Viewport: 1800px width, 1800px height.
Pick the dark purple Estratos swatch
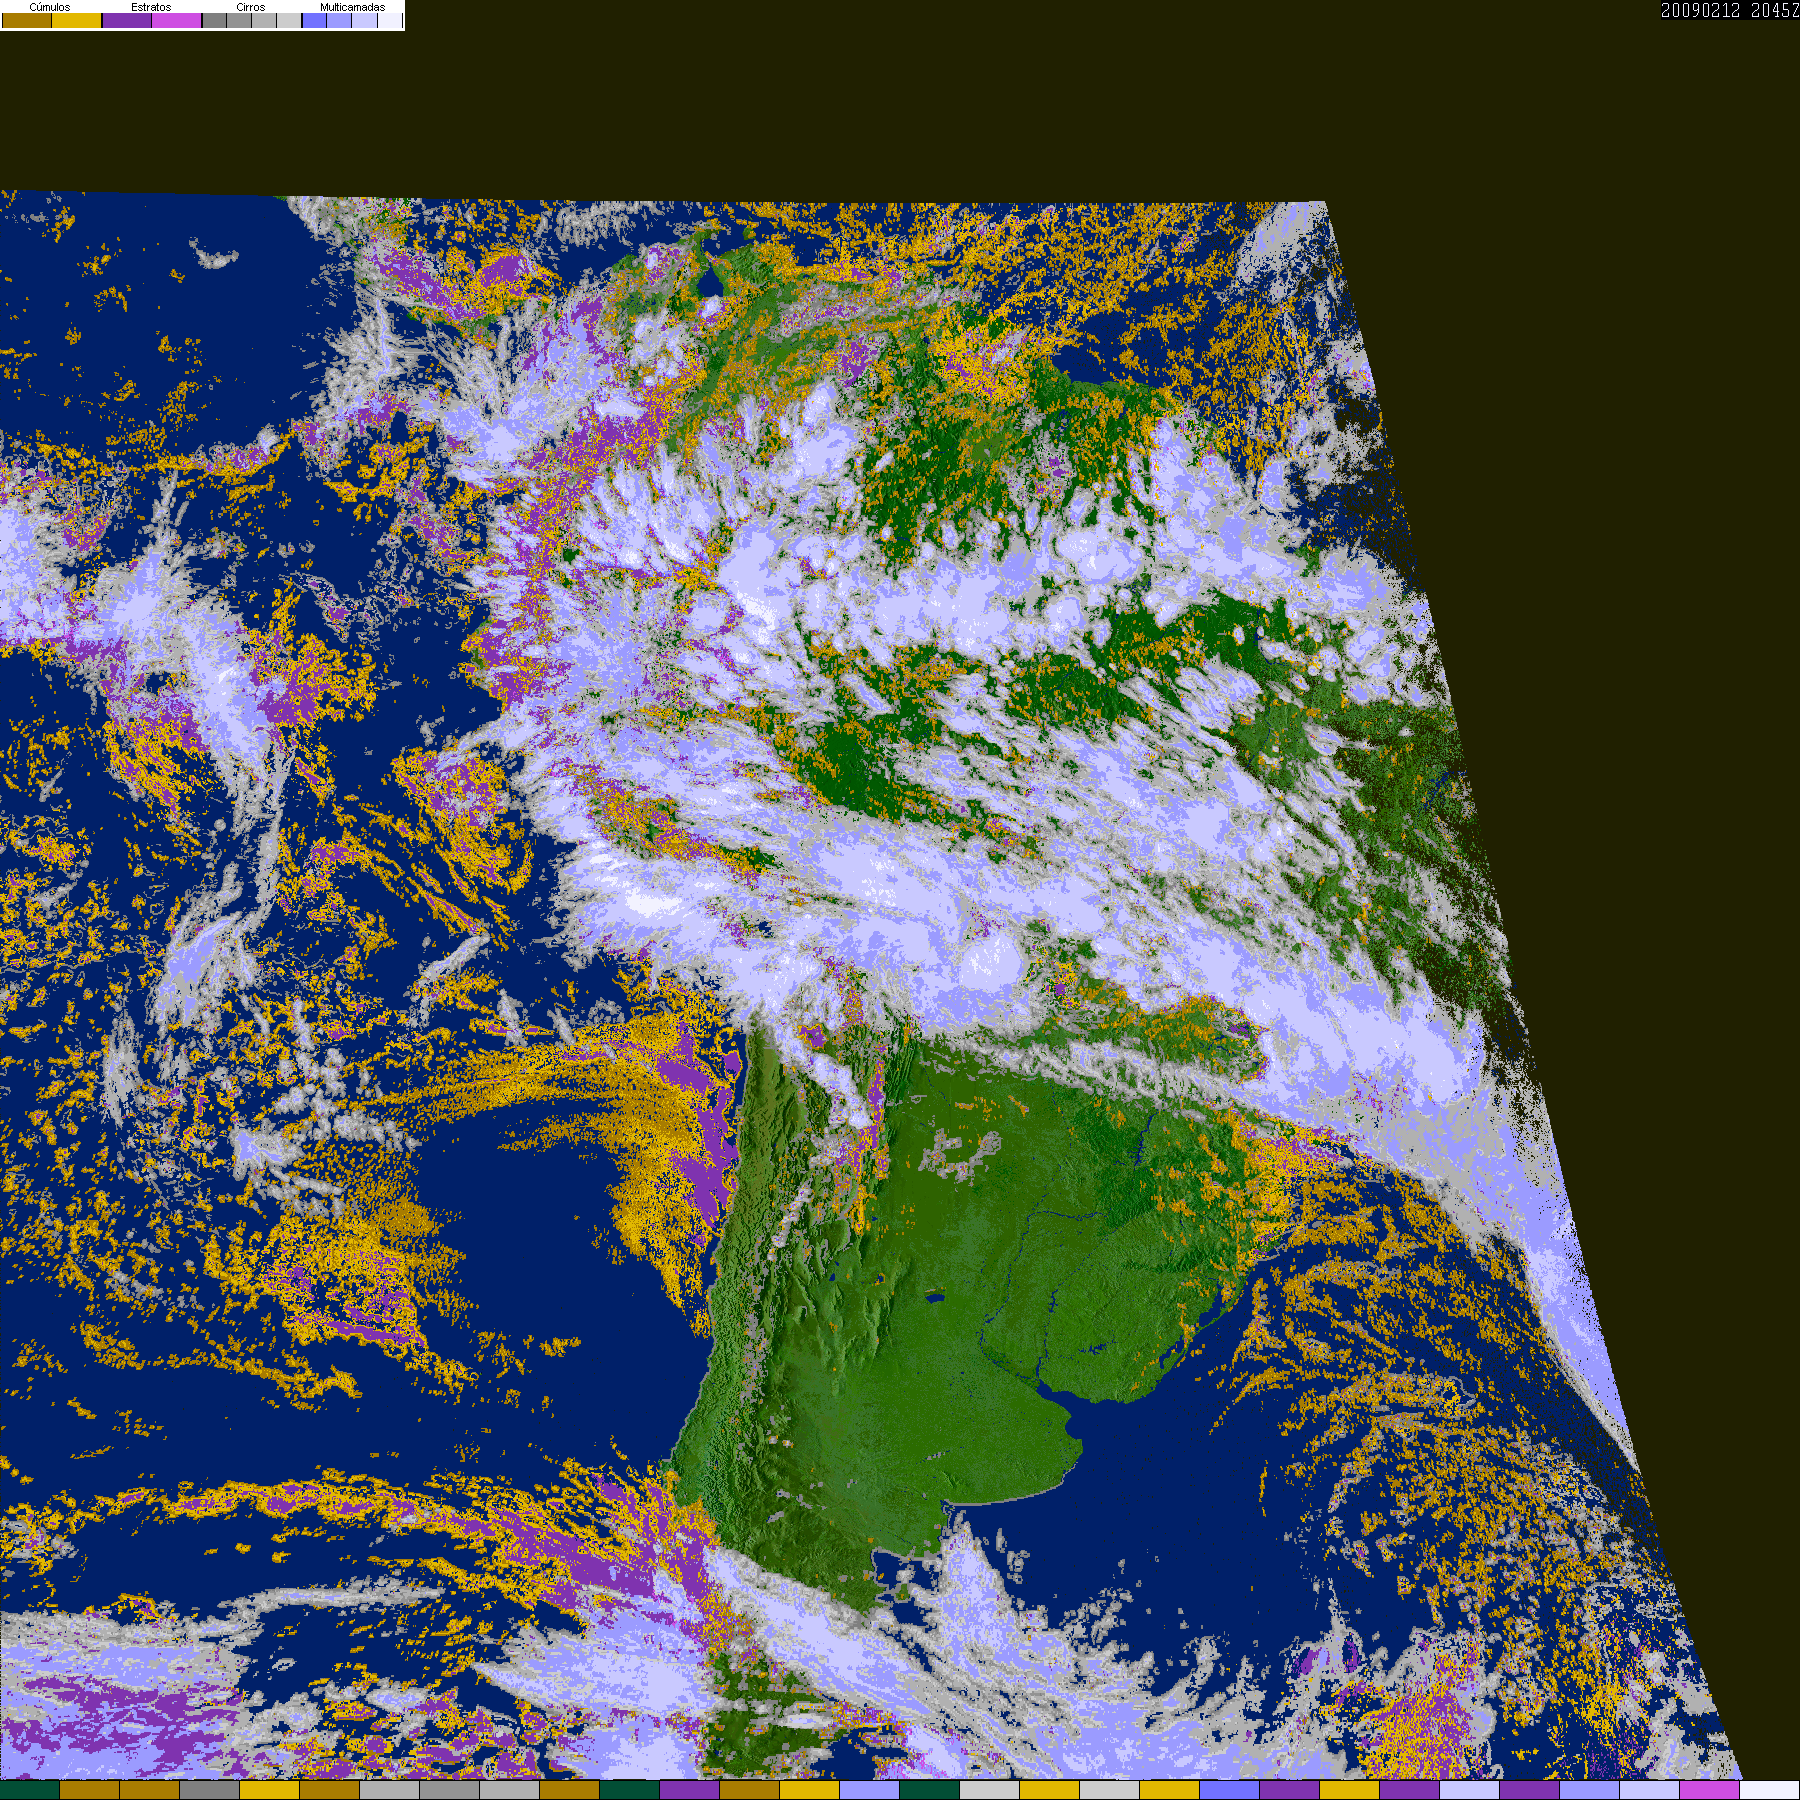click(x=127, y=20)
